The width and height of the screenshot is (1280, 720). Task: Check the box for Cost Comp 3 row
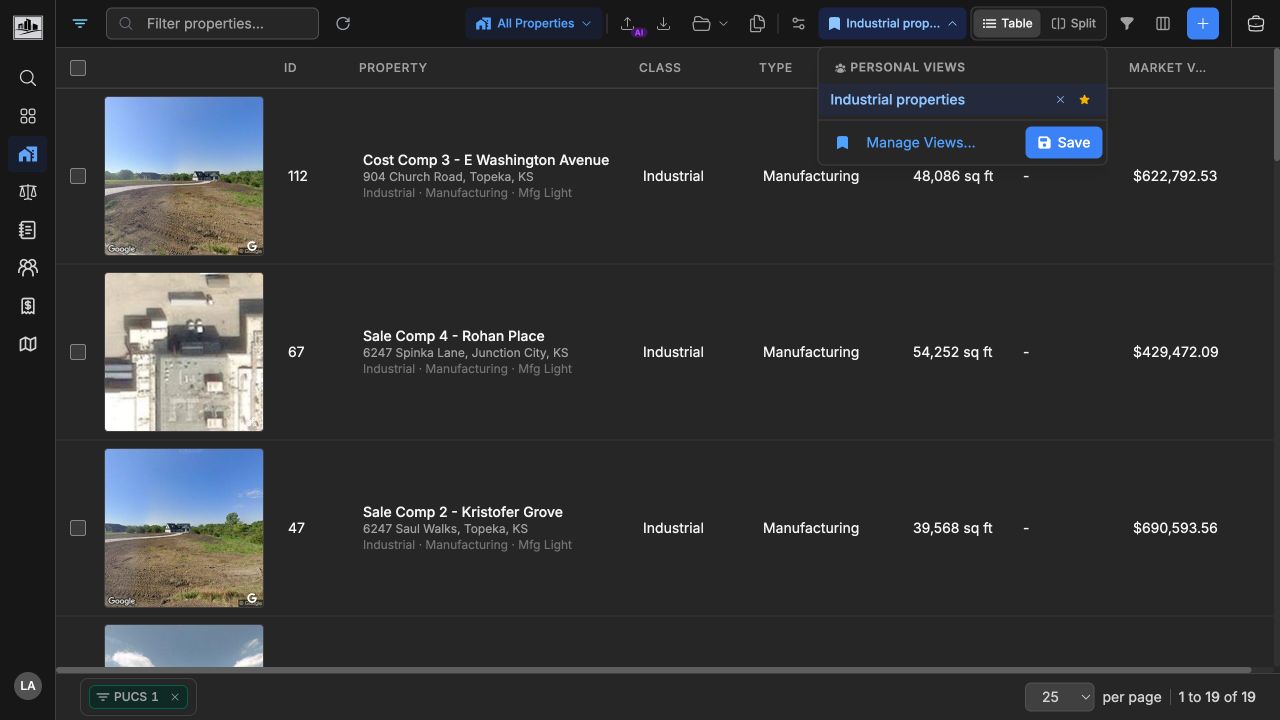[78, 176]
